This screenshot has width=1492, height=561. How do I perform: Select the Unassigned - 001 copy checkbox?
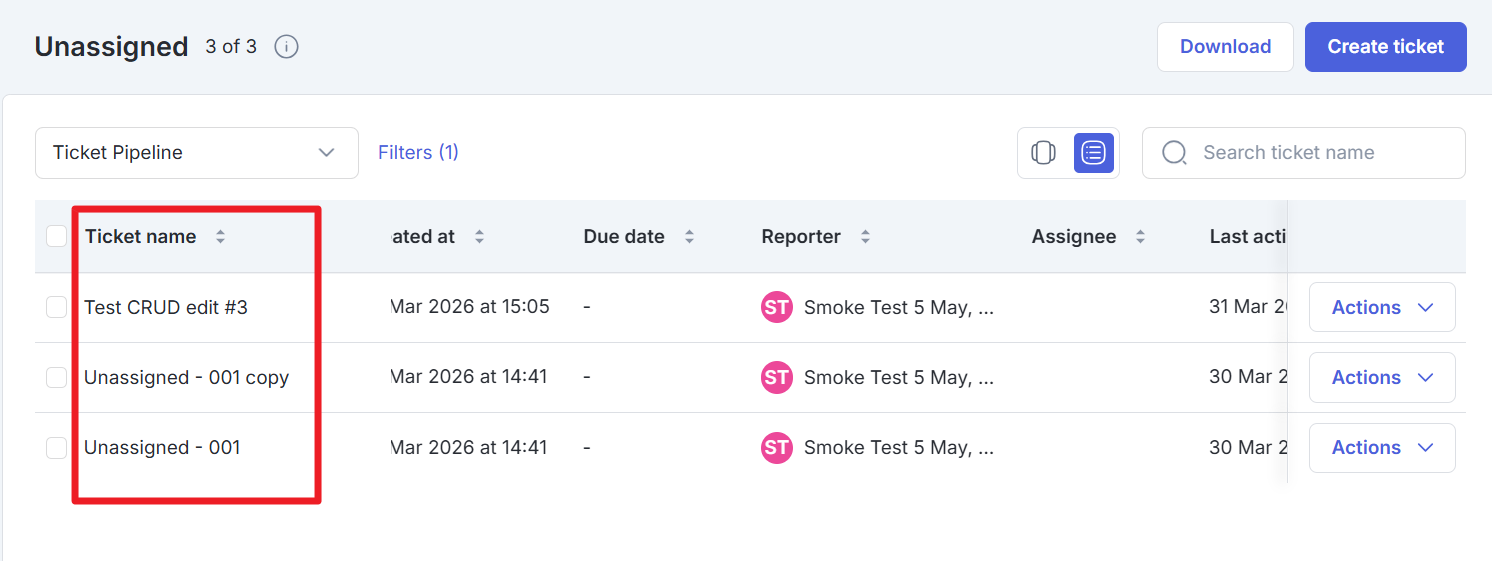pyautogui.click(x=57, y=378)
